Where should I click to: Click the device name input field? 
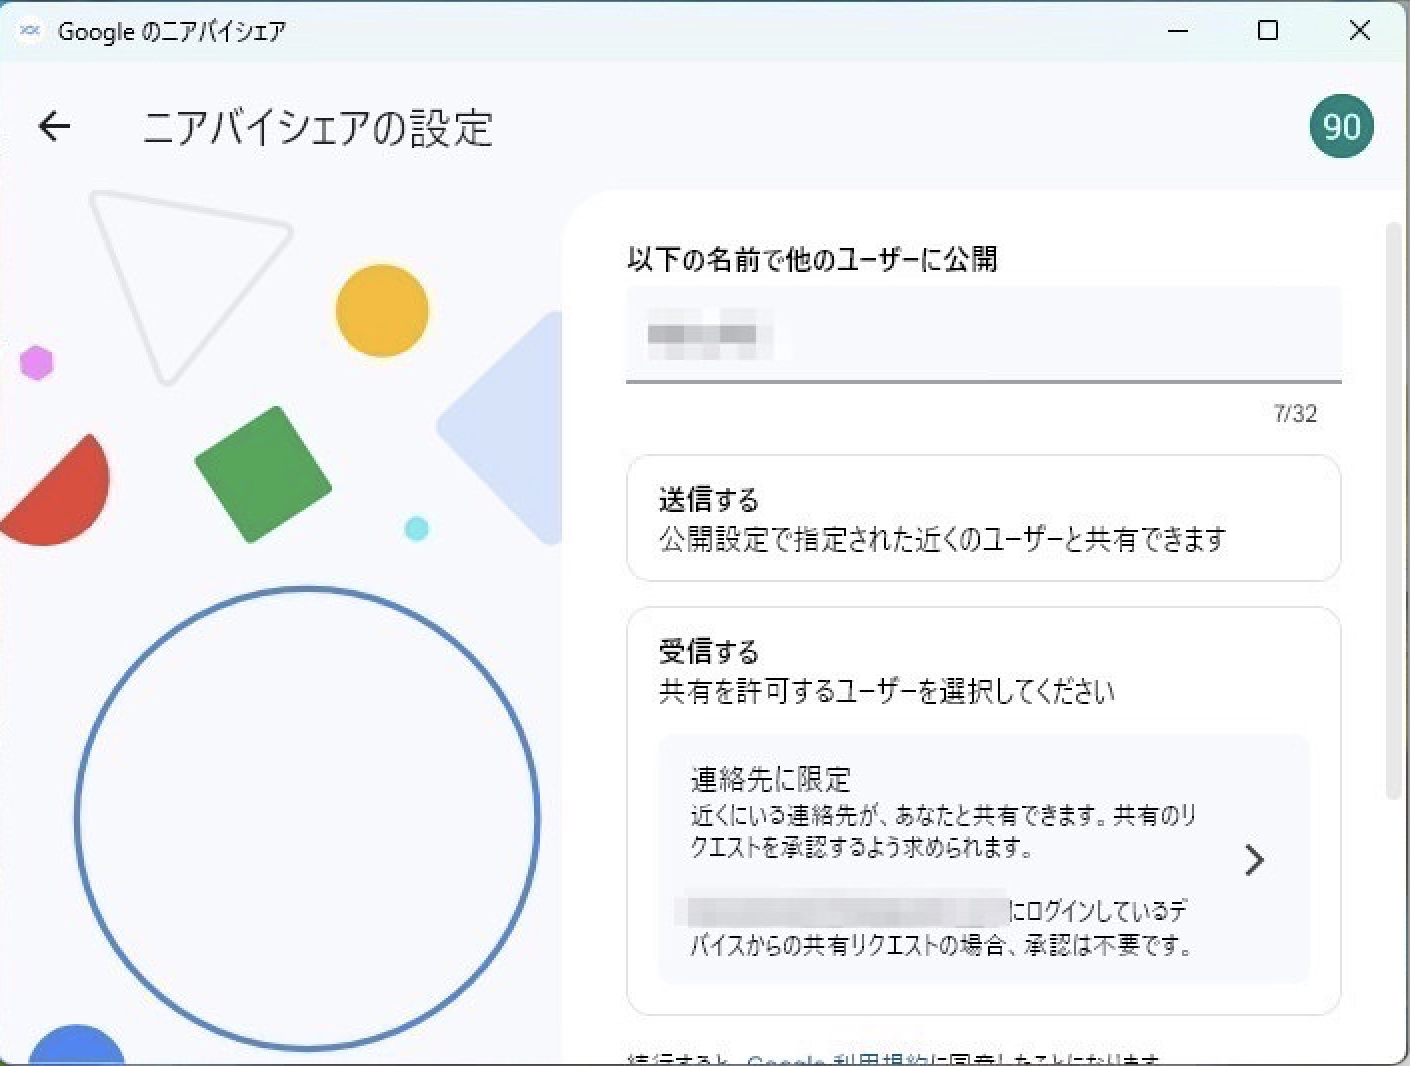click(x=983, y=334)
